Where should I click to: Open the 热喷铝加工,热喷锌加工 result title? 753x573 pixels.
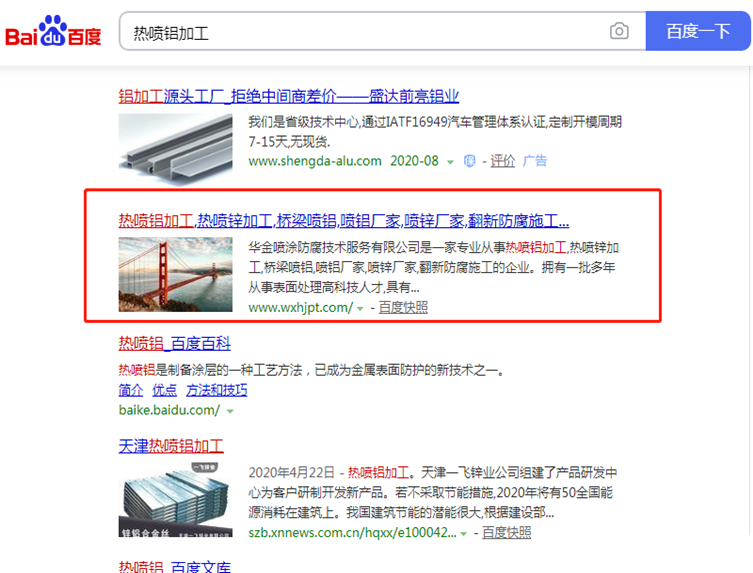pyautogui.click(x=344, y=220)
